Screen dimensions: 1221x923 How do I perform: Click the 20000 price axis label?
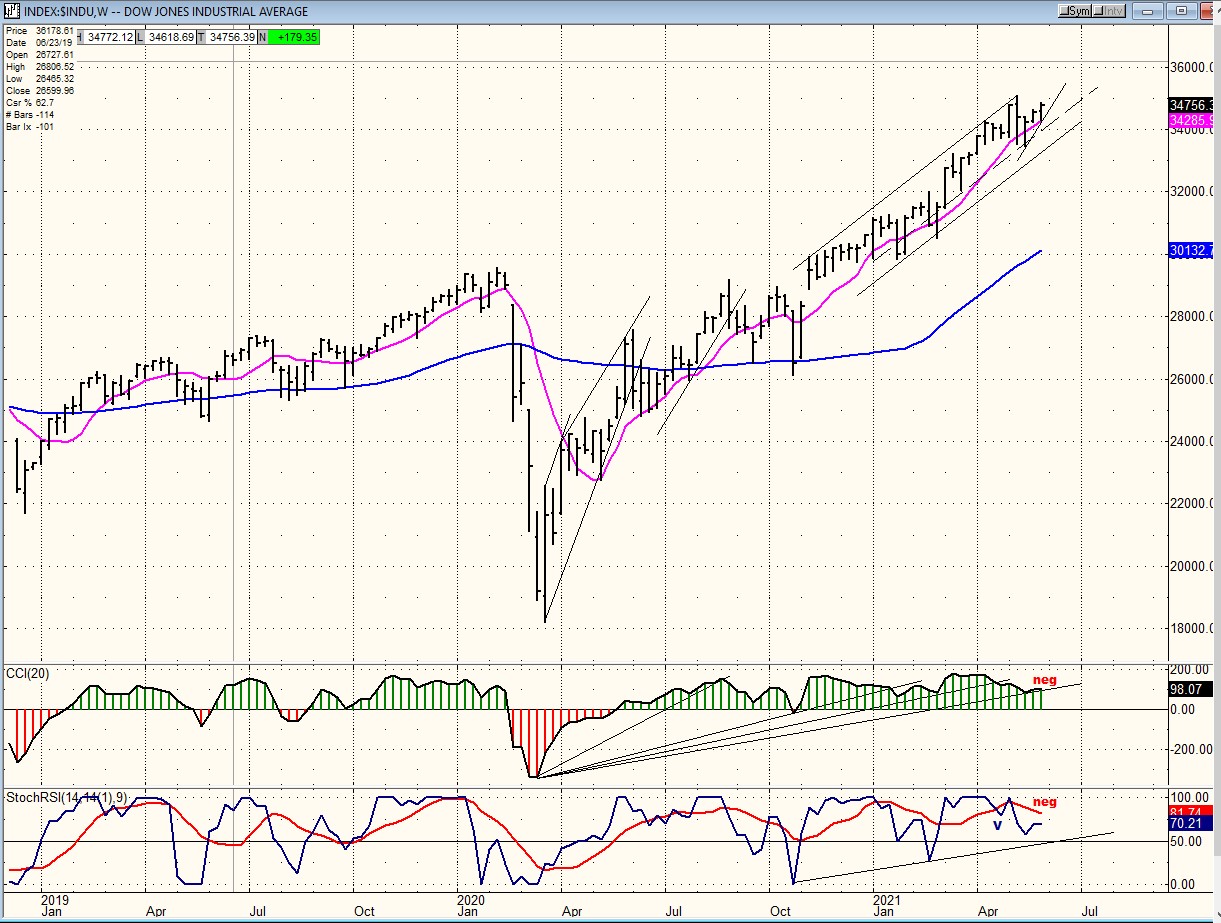point(1192,567)
